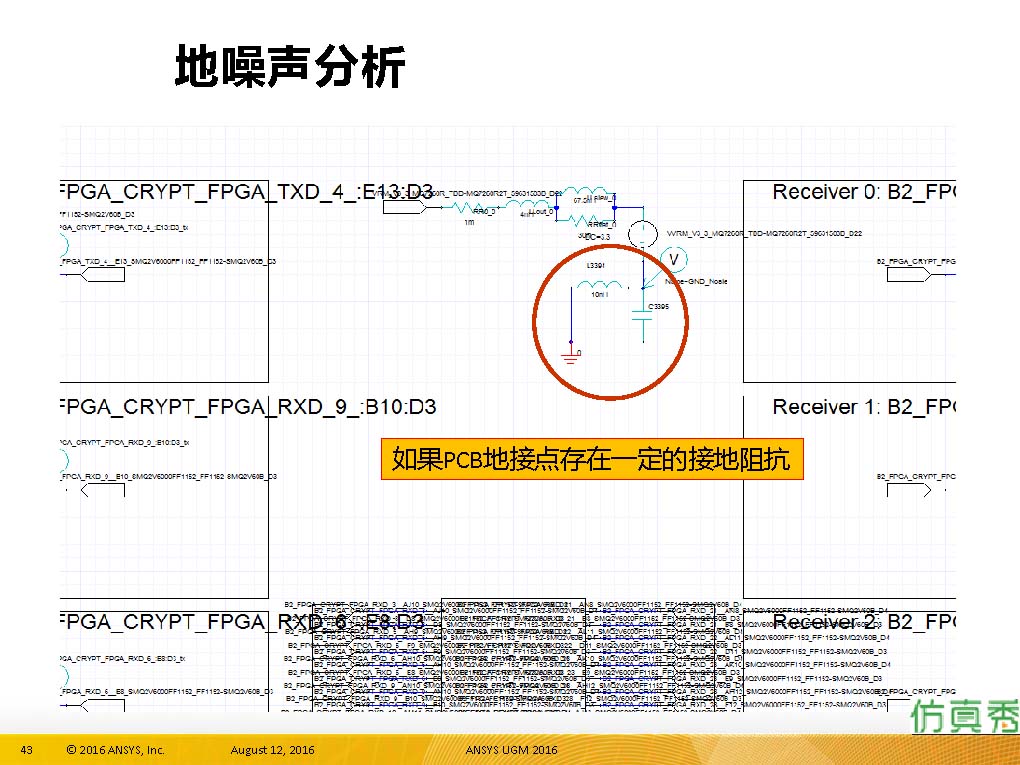
Task: Select the RRflat_0 resistor symbol
Action: point(585,219)
